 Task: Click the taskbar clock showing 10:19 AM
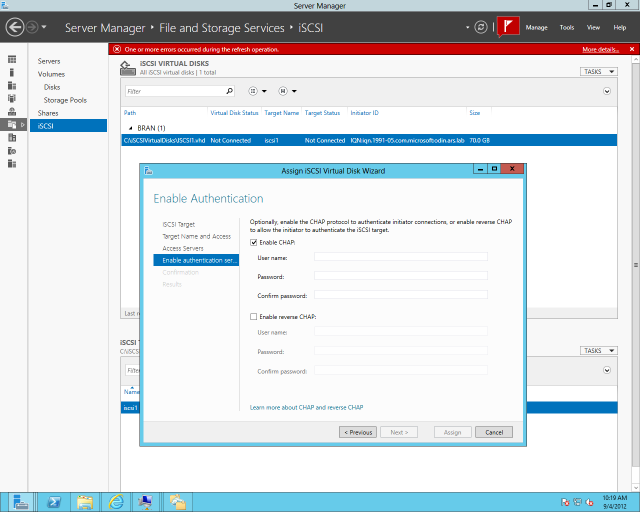tap(615, 502)
